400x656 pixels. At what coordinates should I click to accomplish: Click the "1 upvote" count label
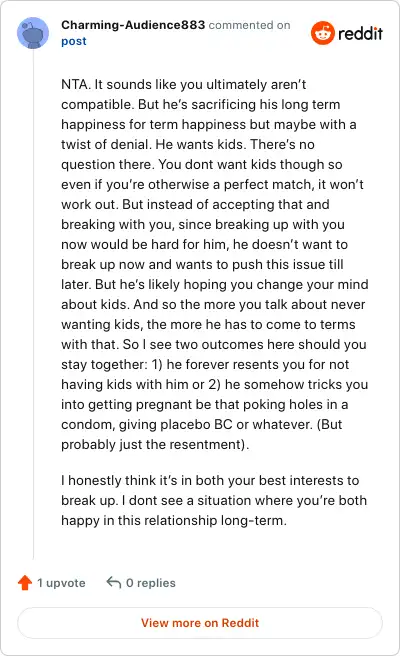[x=61, y=583]
